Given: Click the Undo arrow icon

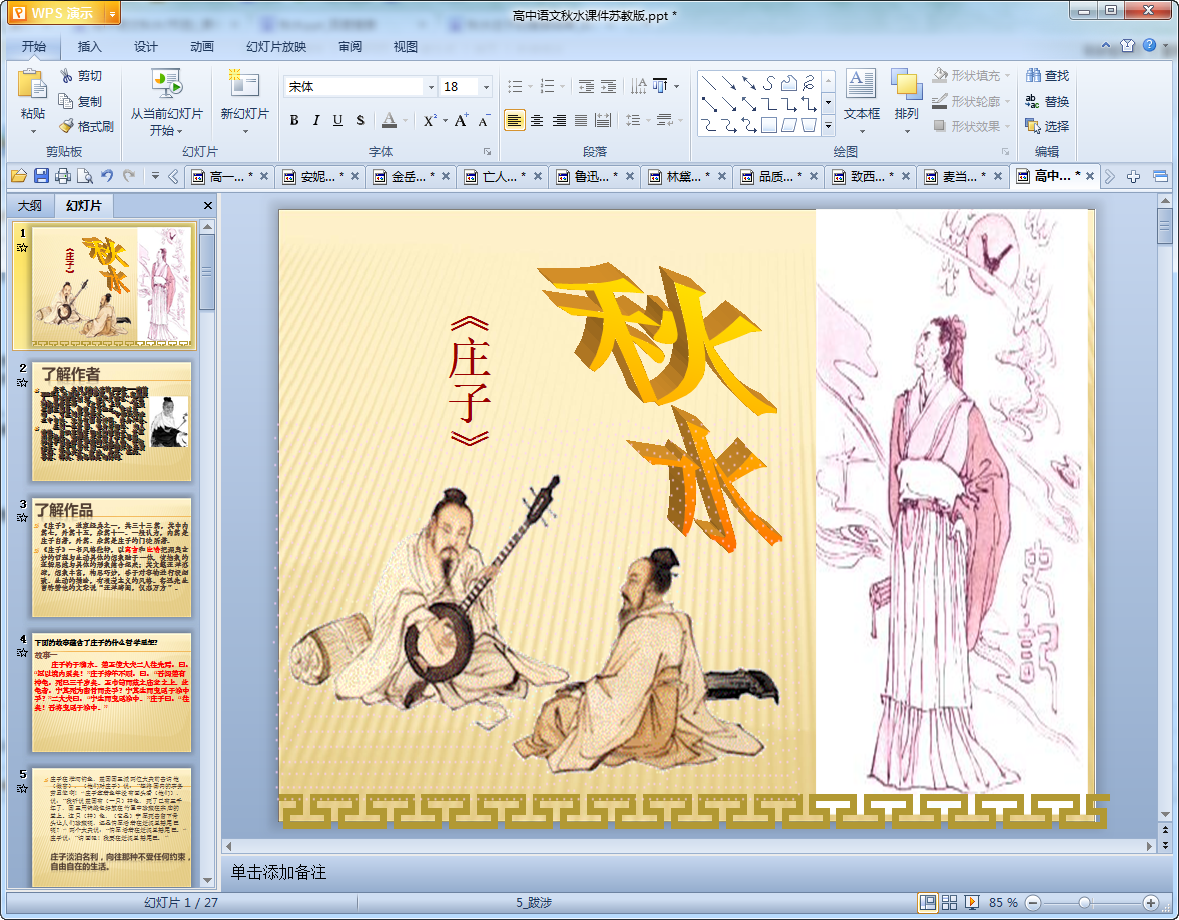Looking at the screenshot, I should click(x=107, y=177).
